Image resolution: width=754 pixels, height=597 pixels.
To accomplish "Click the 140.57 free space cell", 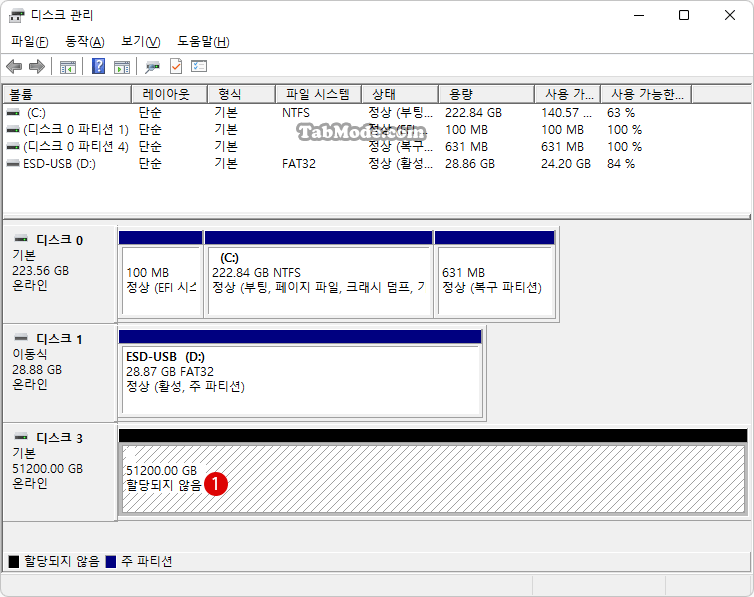I will (x=566, y=112).
